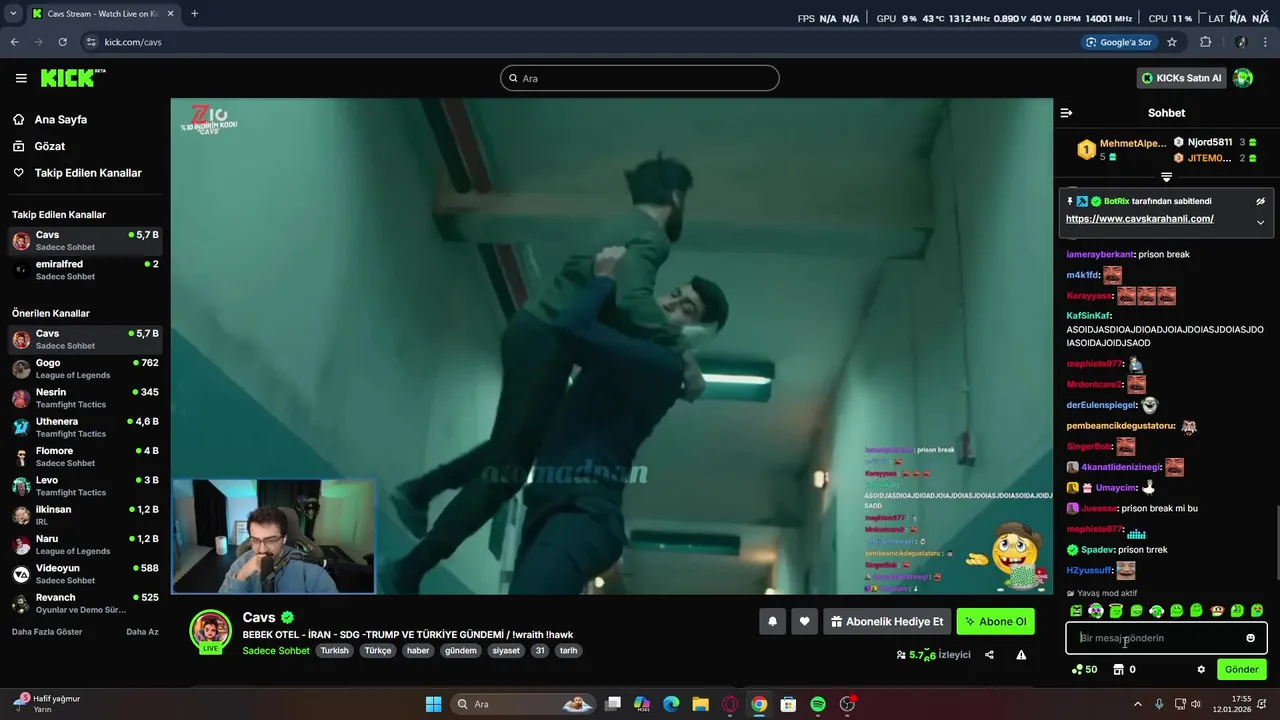The height and width of the screenshot is (720, 1280).
Task: Click the Cavs channel avatar
Action: (x=211, y=630)
